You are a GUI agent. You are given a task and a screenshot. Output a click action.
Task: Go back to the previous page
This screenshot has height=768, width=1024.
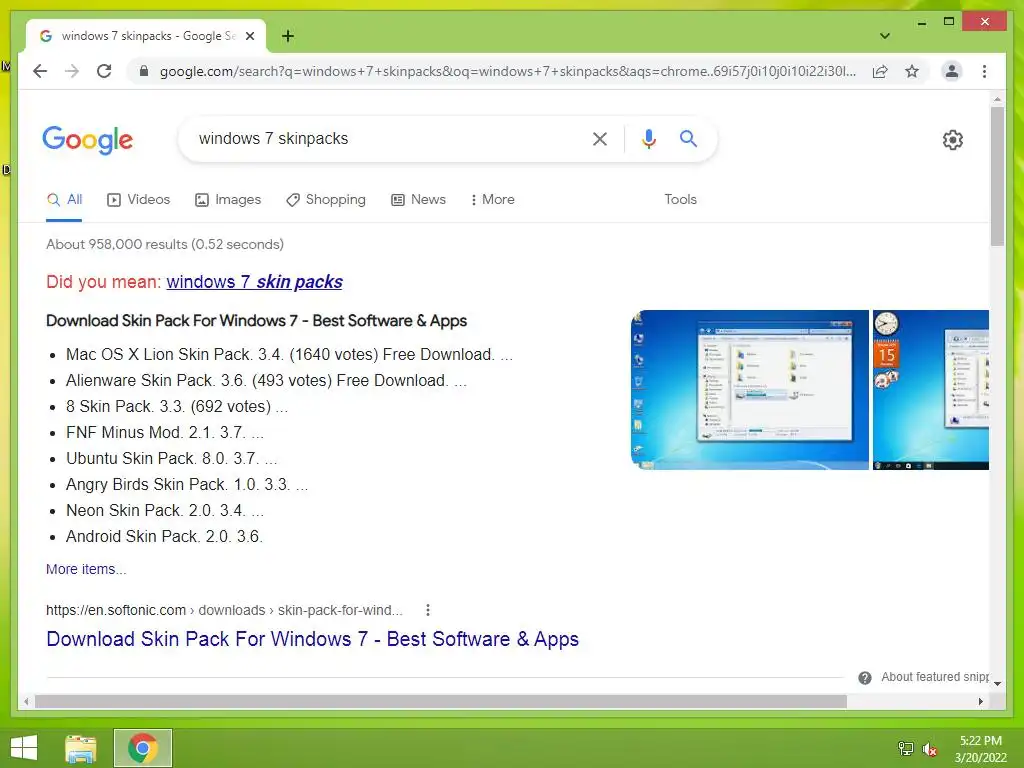[40, 71]
